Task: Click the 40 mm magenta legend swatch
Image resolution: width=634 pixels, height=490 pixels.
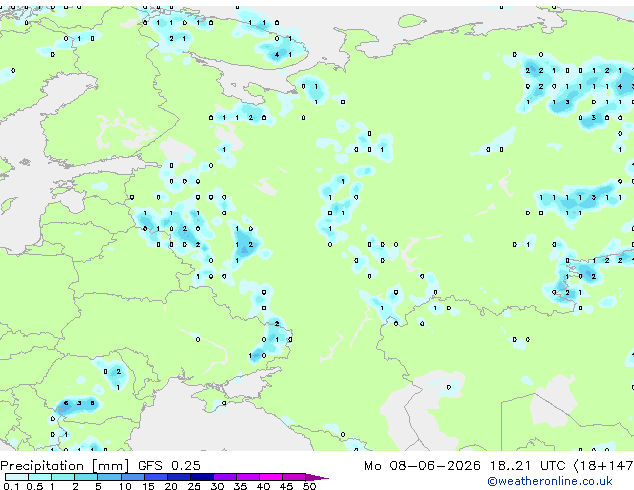Action: 271,477
